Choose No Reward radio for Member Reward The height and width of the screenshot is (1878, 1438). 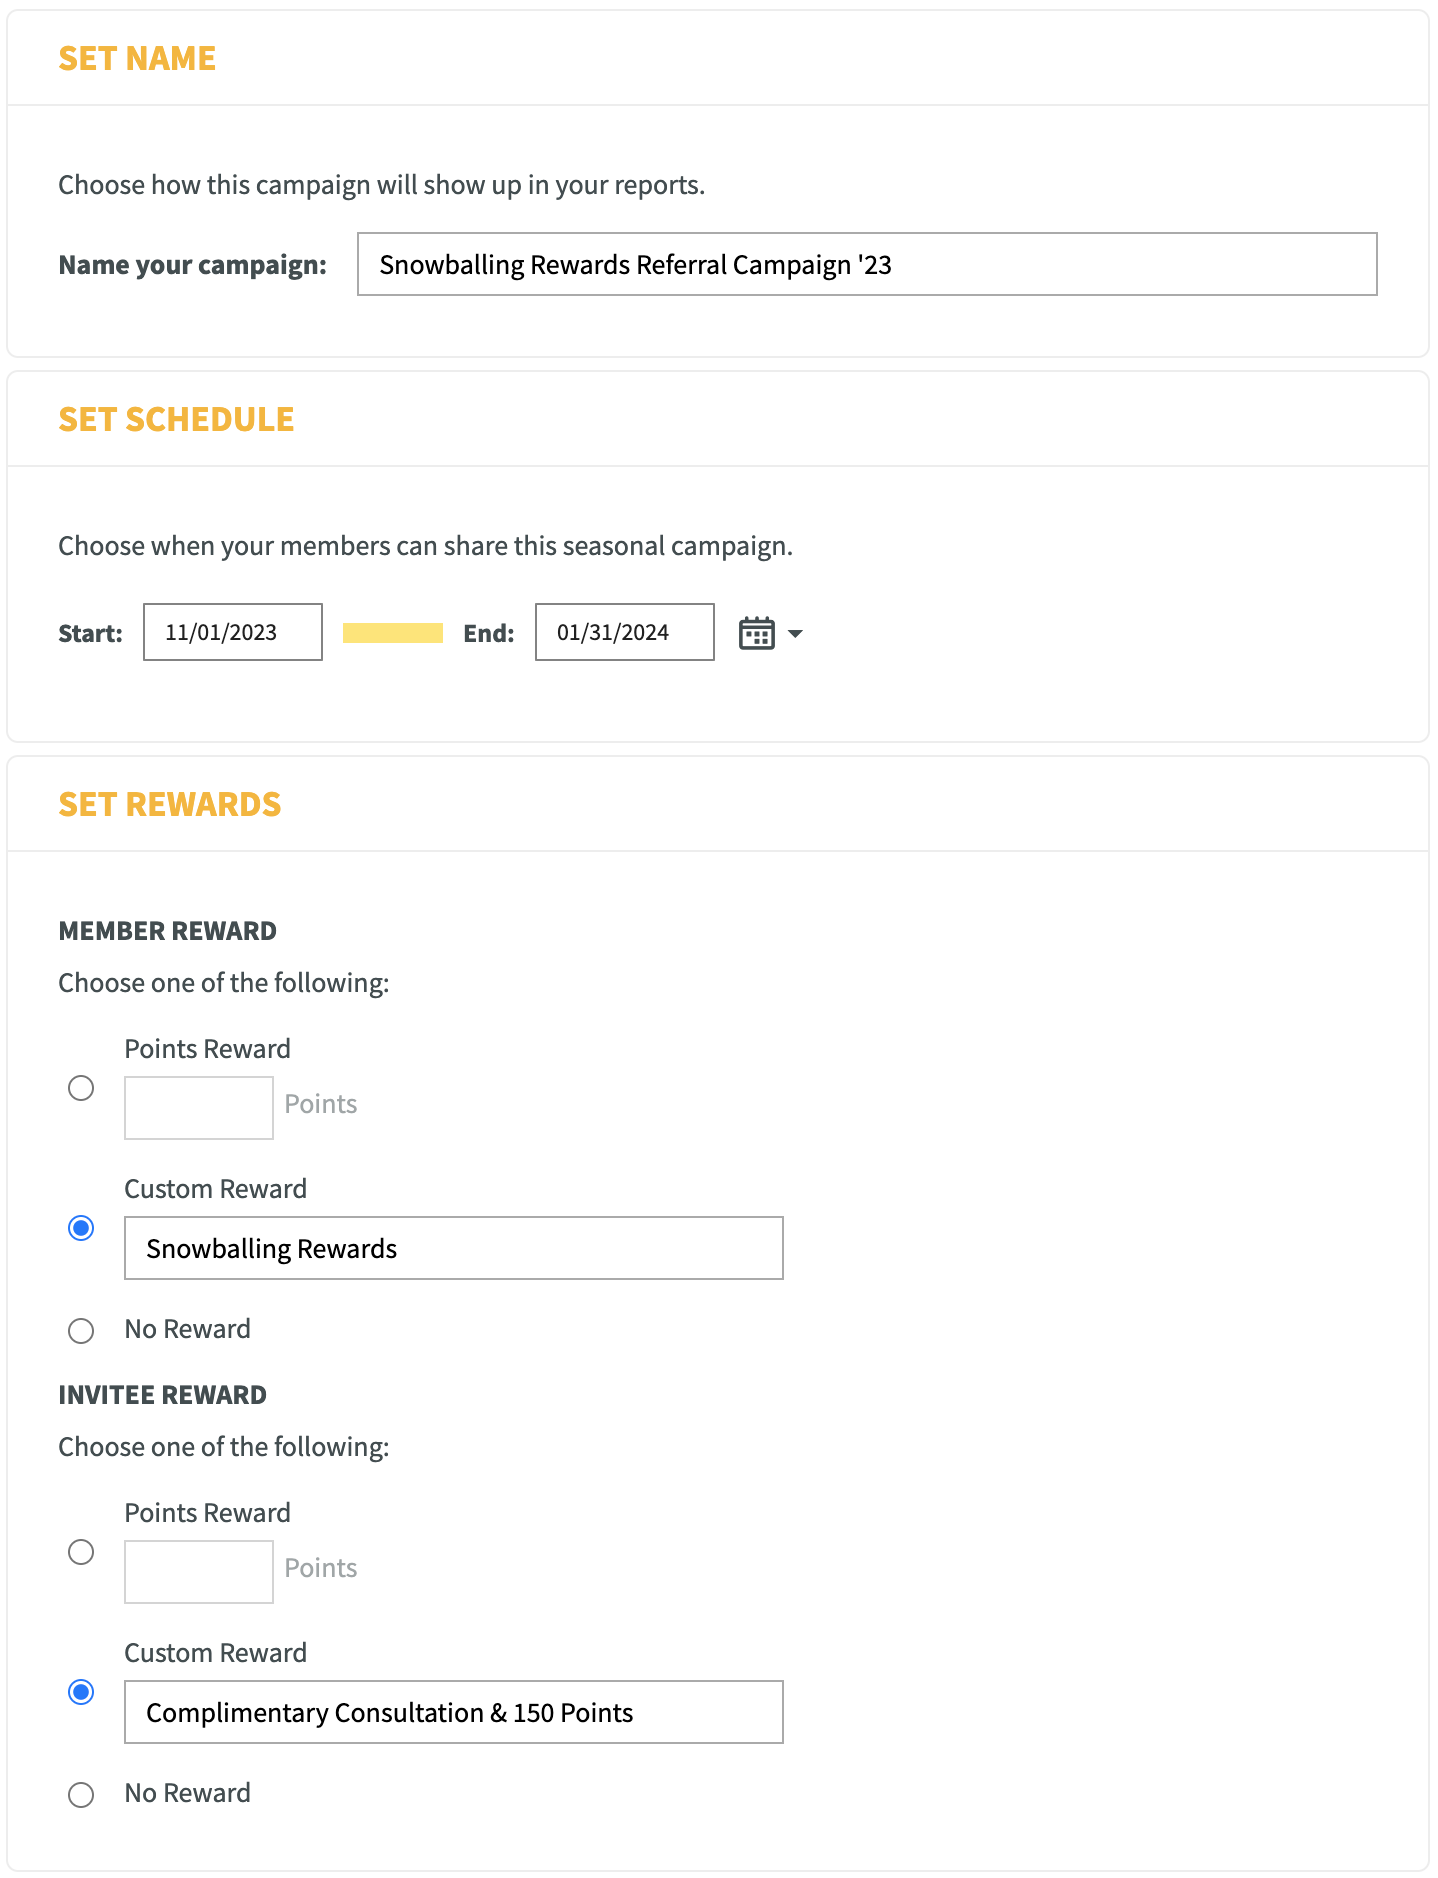tap(81, 1331)
